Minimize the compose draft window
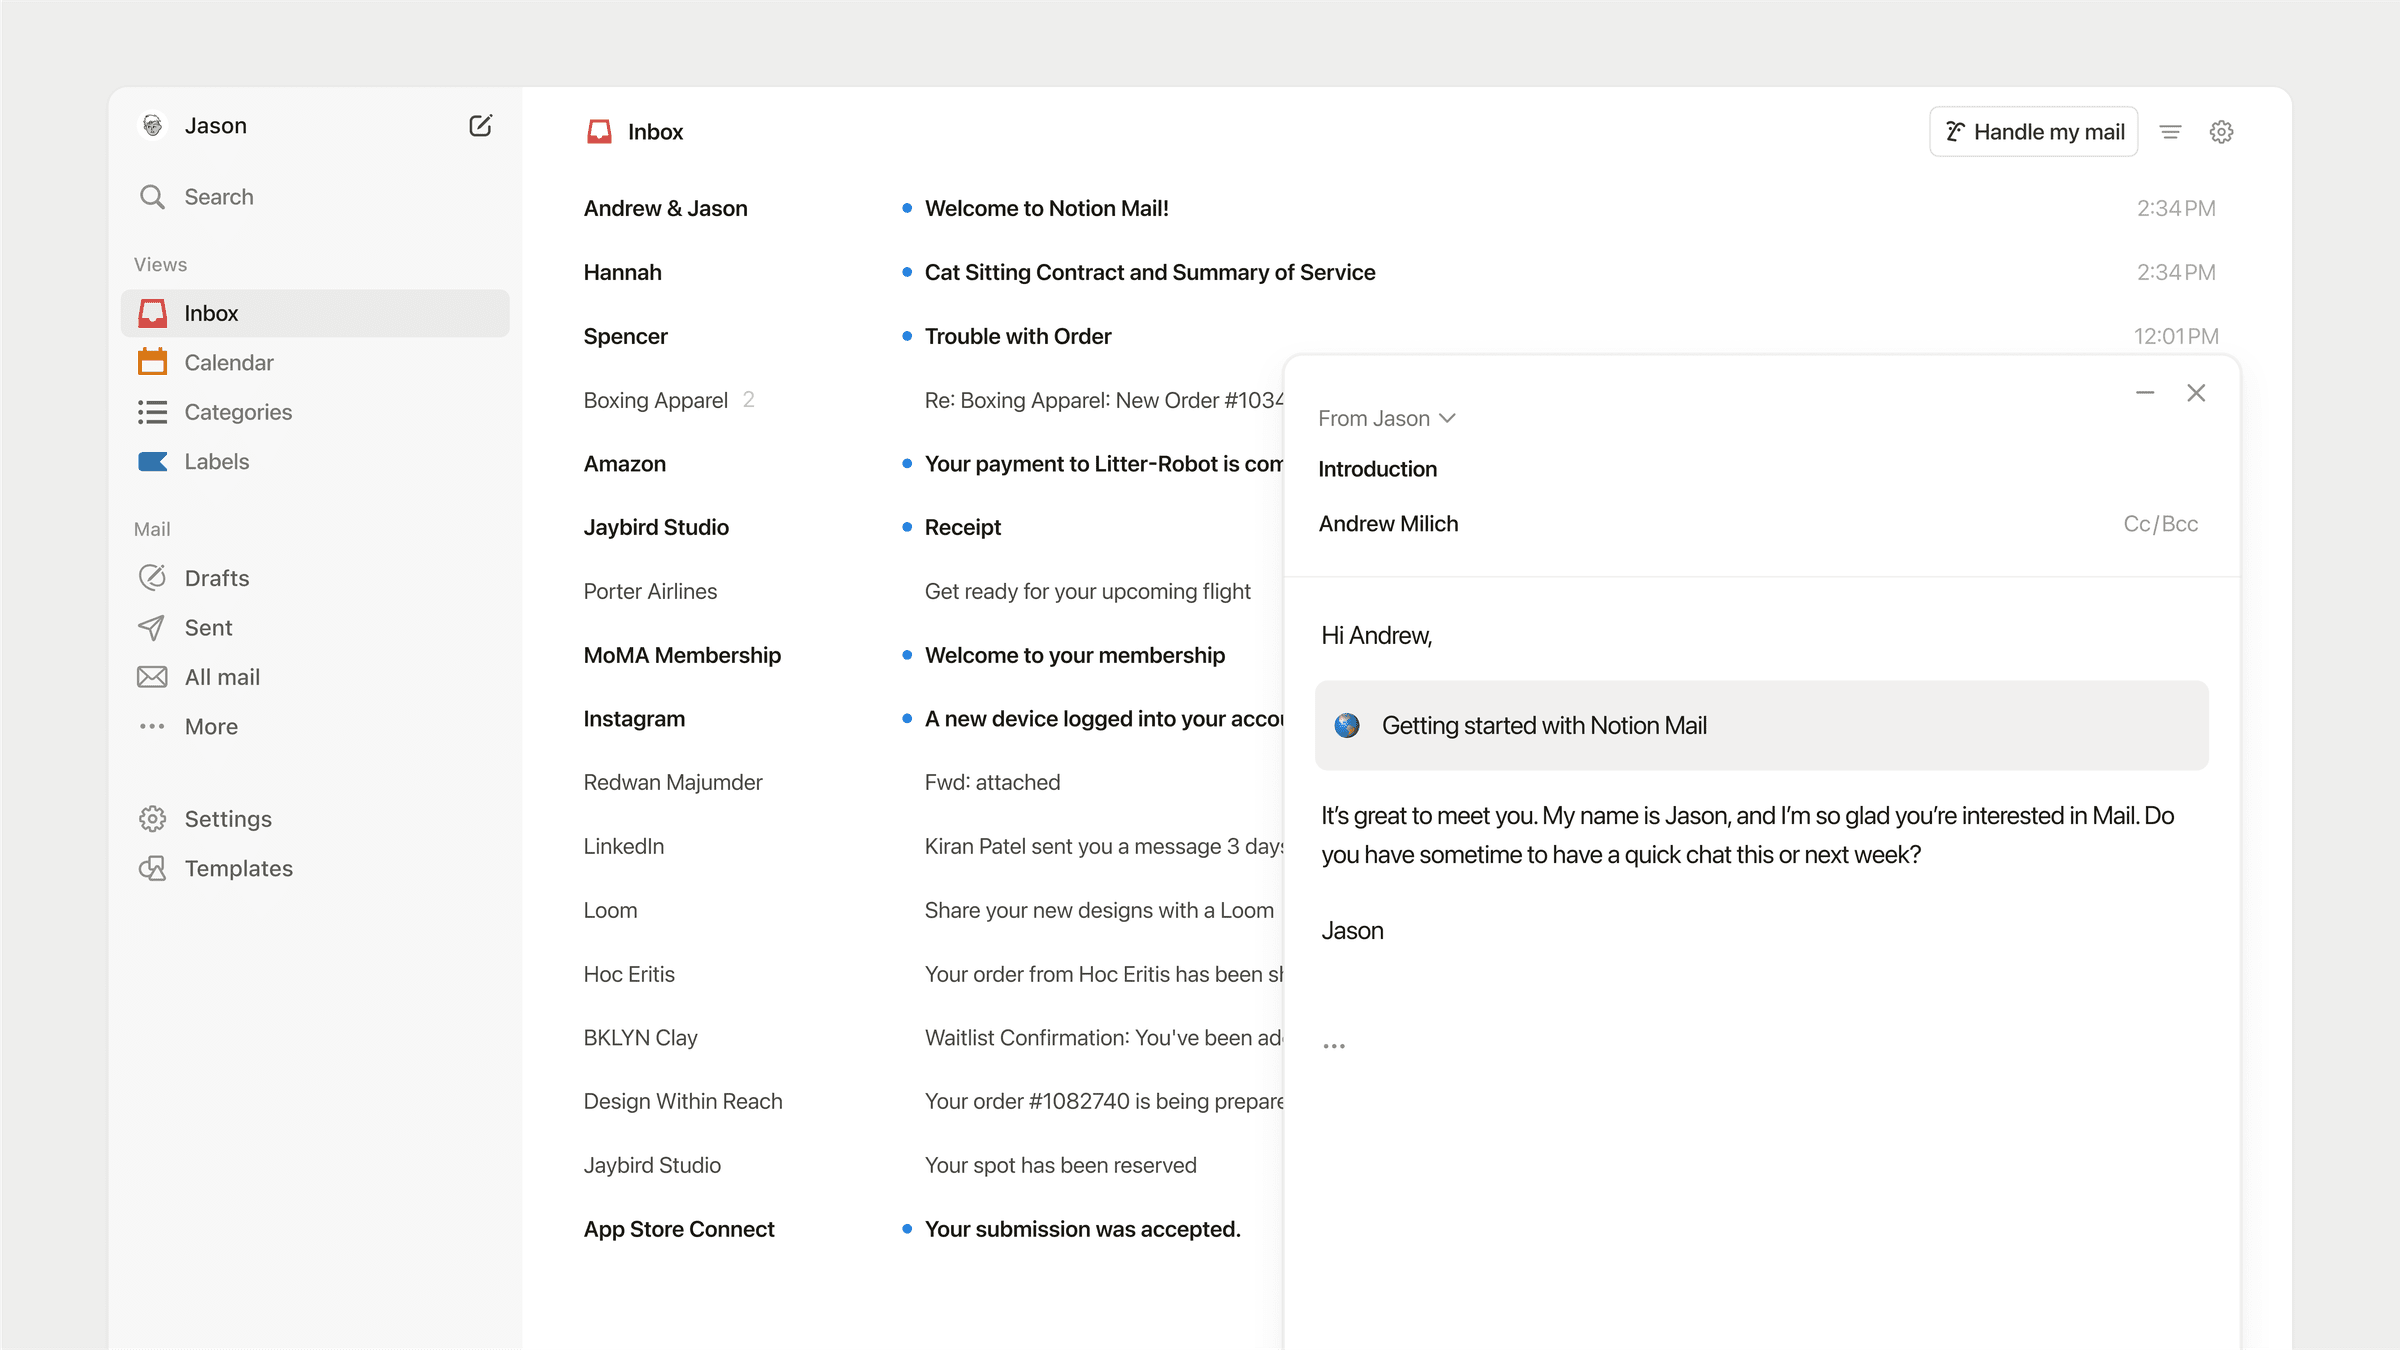 tap(2145, 393)
